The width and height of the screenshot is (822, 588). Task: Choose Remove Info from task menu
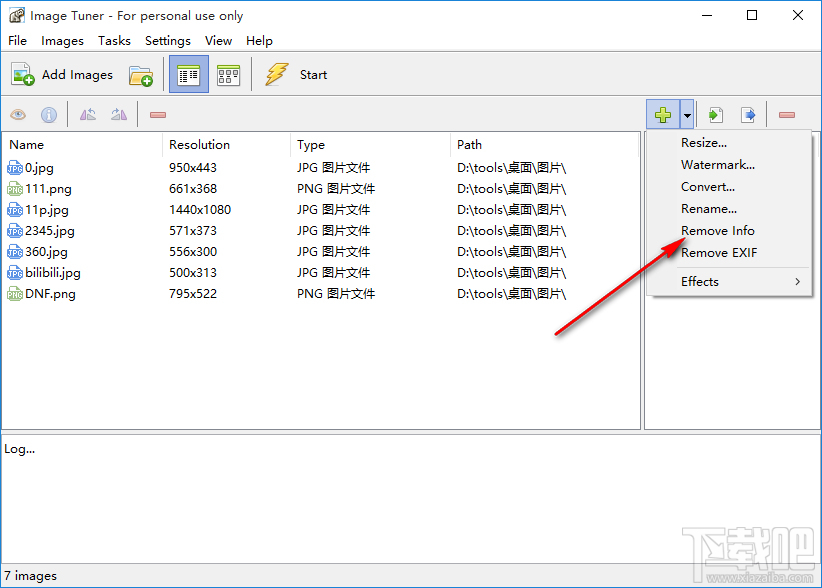click(717, 231)
